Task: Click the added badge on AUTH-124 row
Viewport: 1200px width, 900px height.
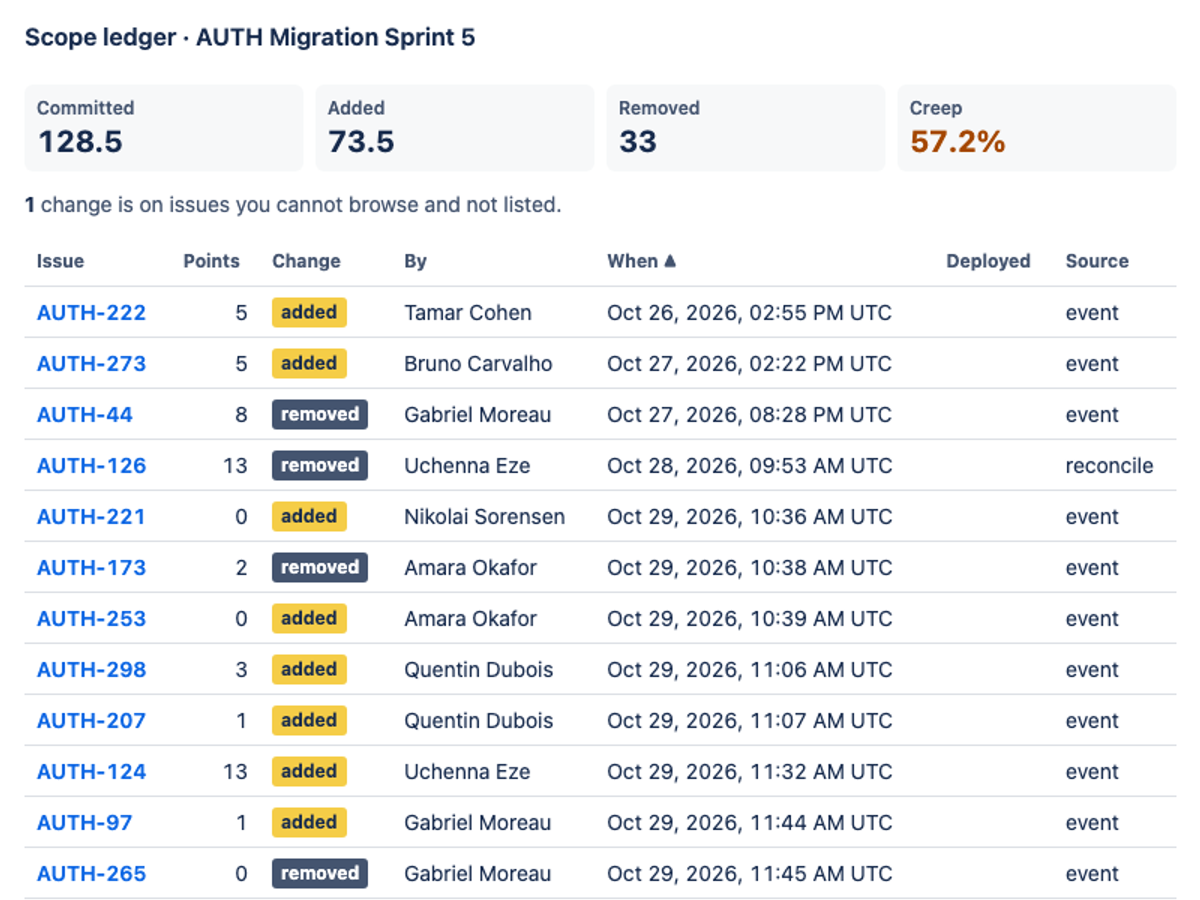Action: coord(309,771)
